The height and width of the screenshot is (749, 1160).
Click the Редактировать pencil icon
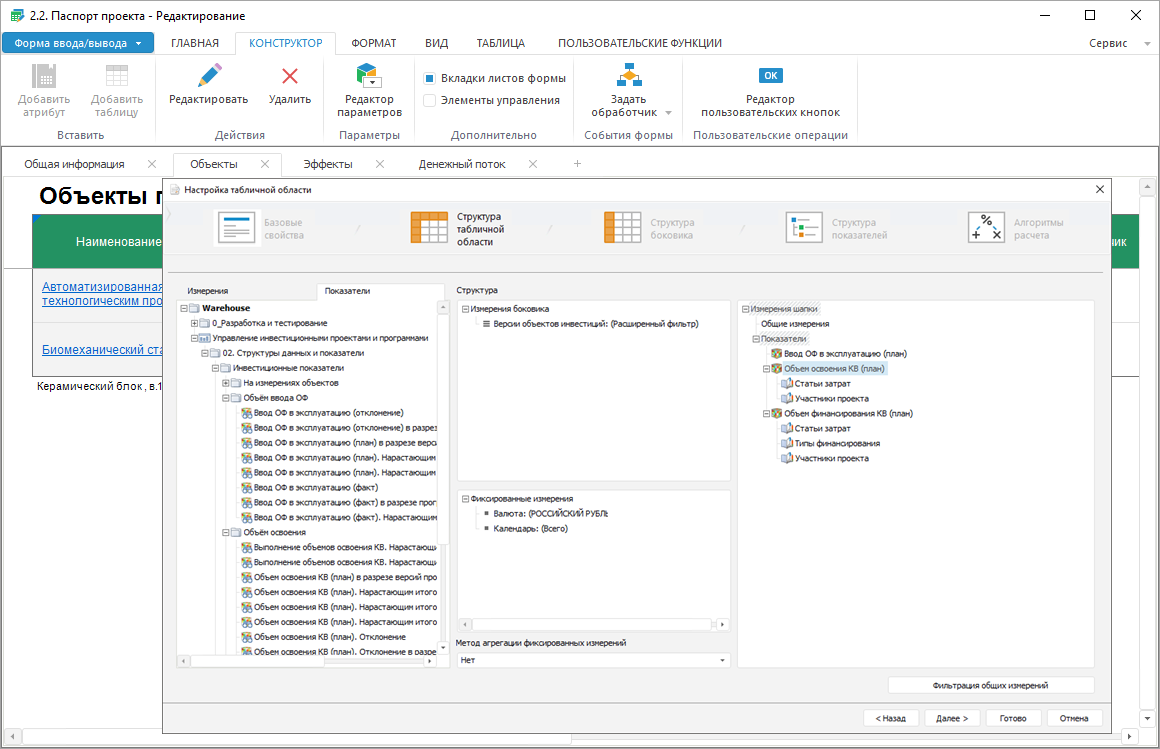[209, 75]
